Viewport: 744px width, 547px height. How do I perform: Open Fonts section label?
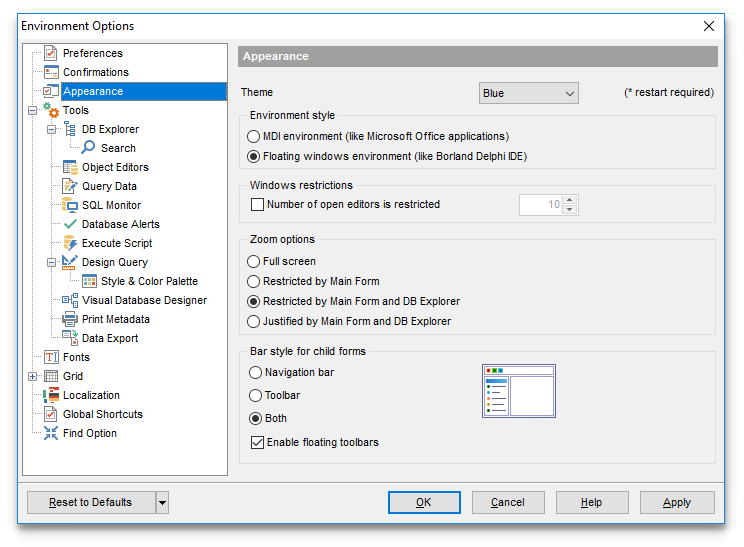(76, 357)
